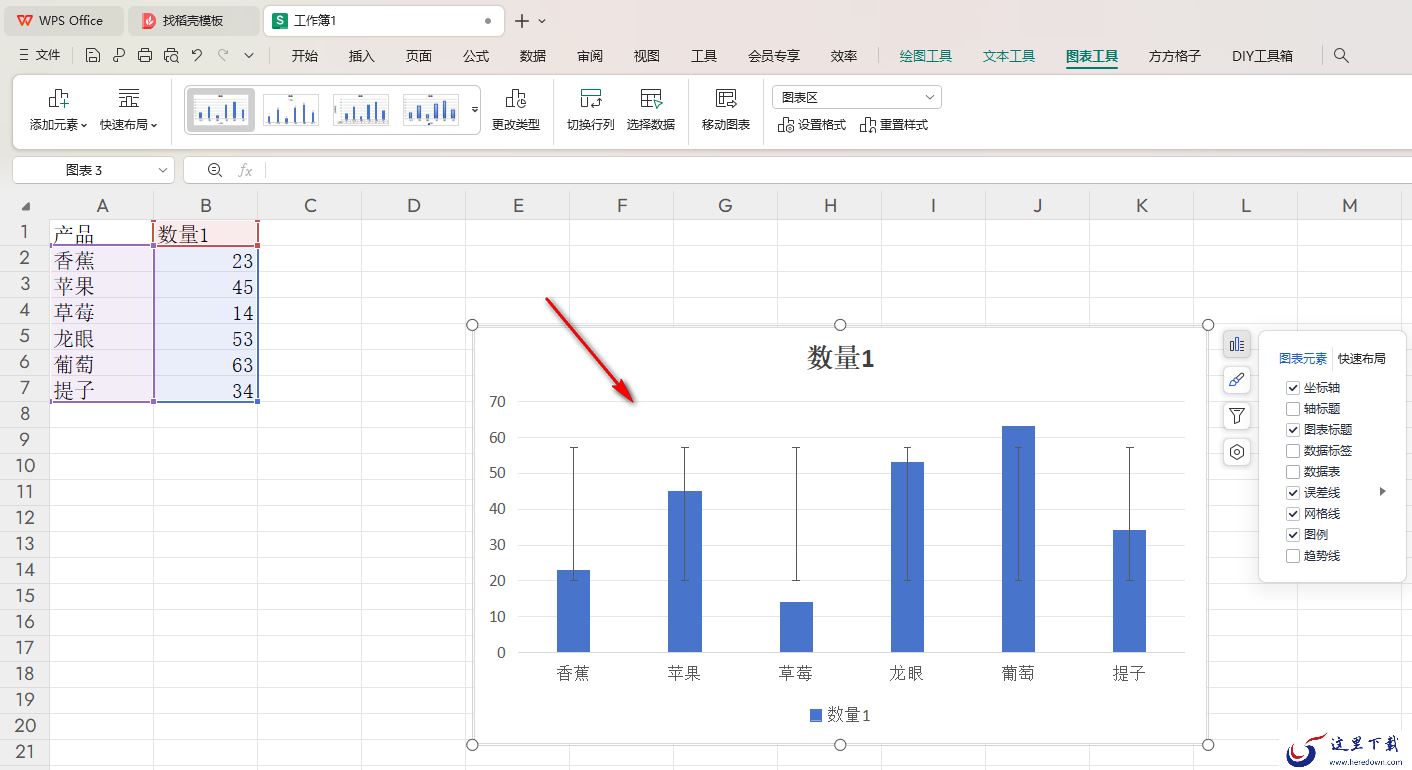Open chart elements button beside the chart

pos(1237,345)
